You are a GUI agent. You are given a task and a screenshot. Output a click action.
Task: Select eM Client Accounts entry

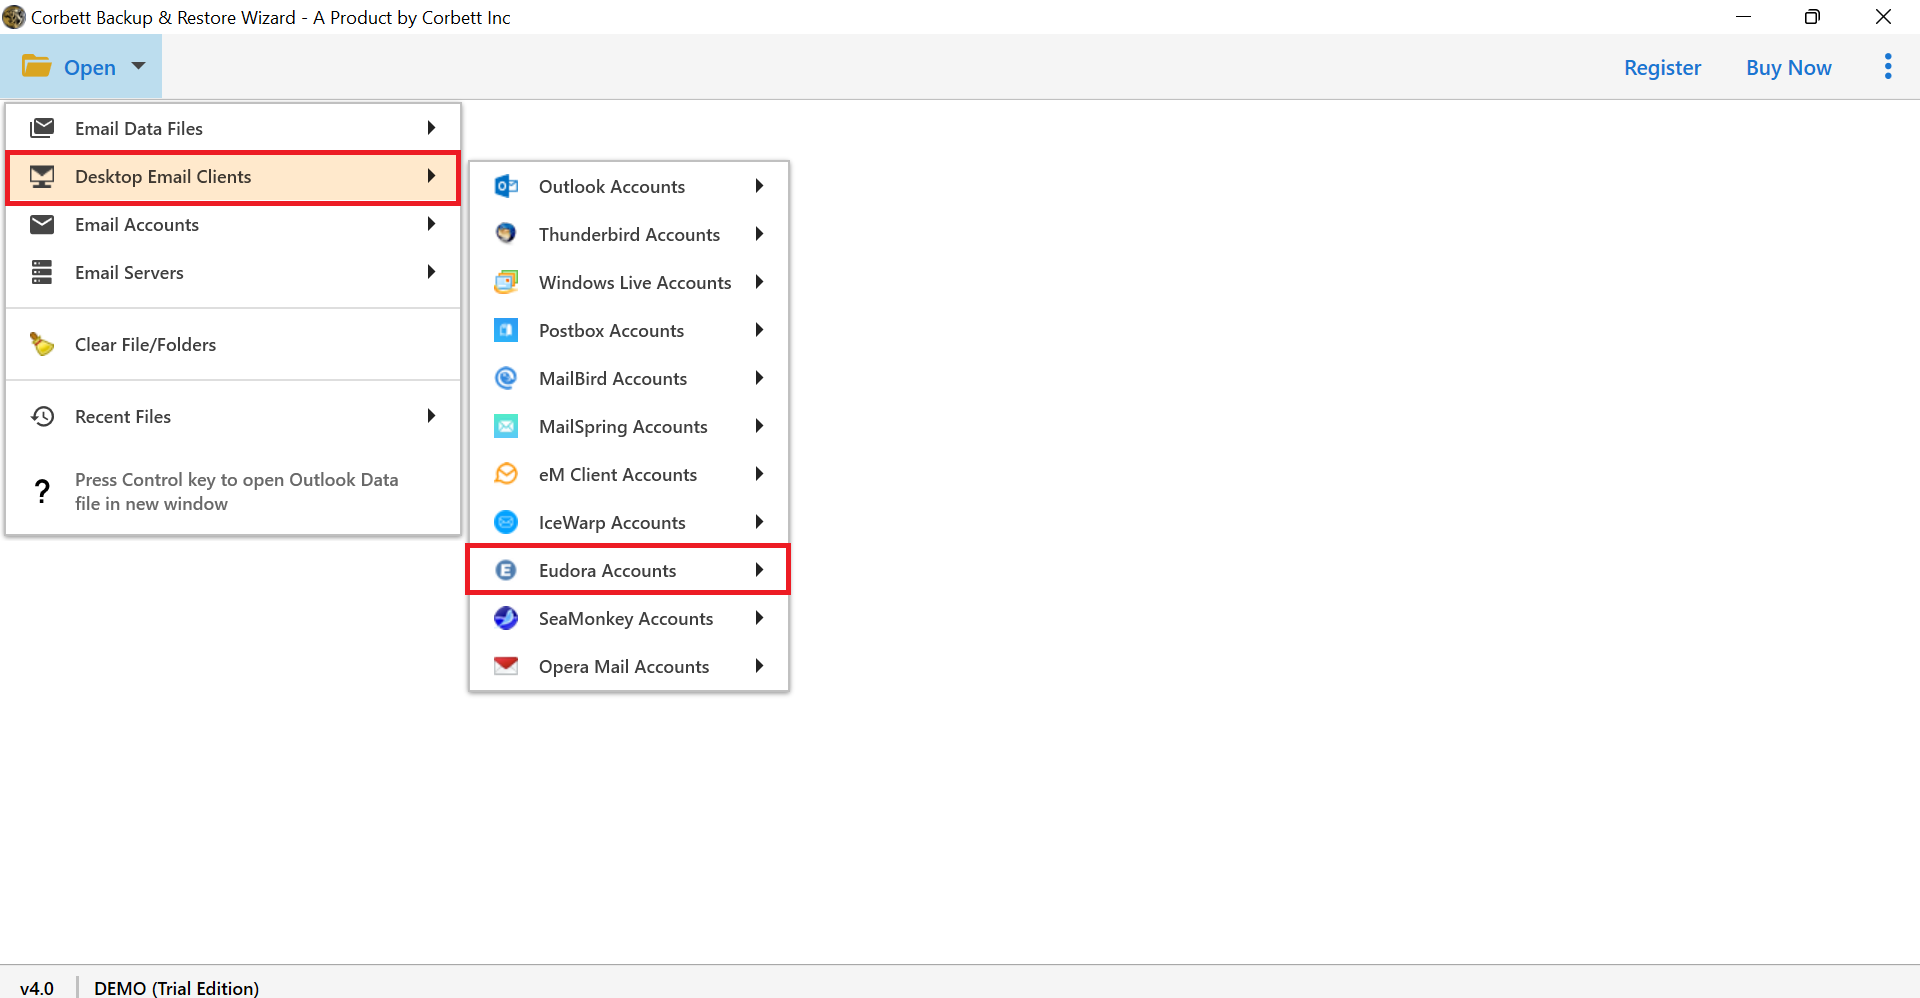(x=629, y=474)
